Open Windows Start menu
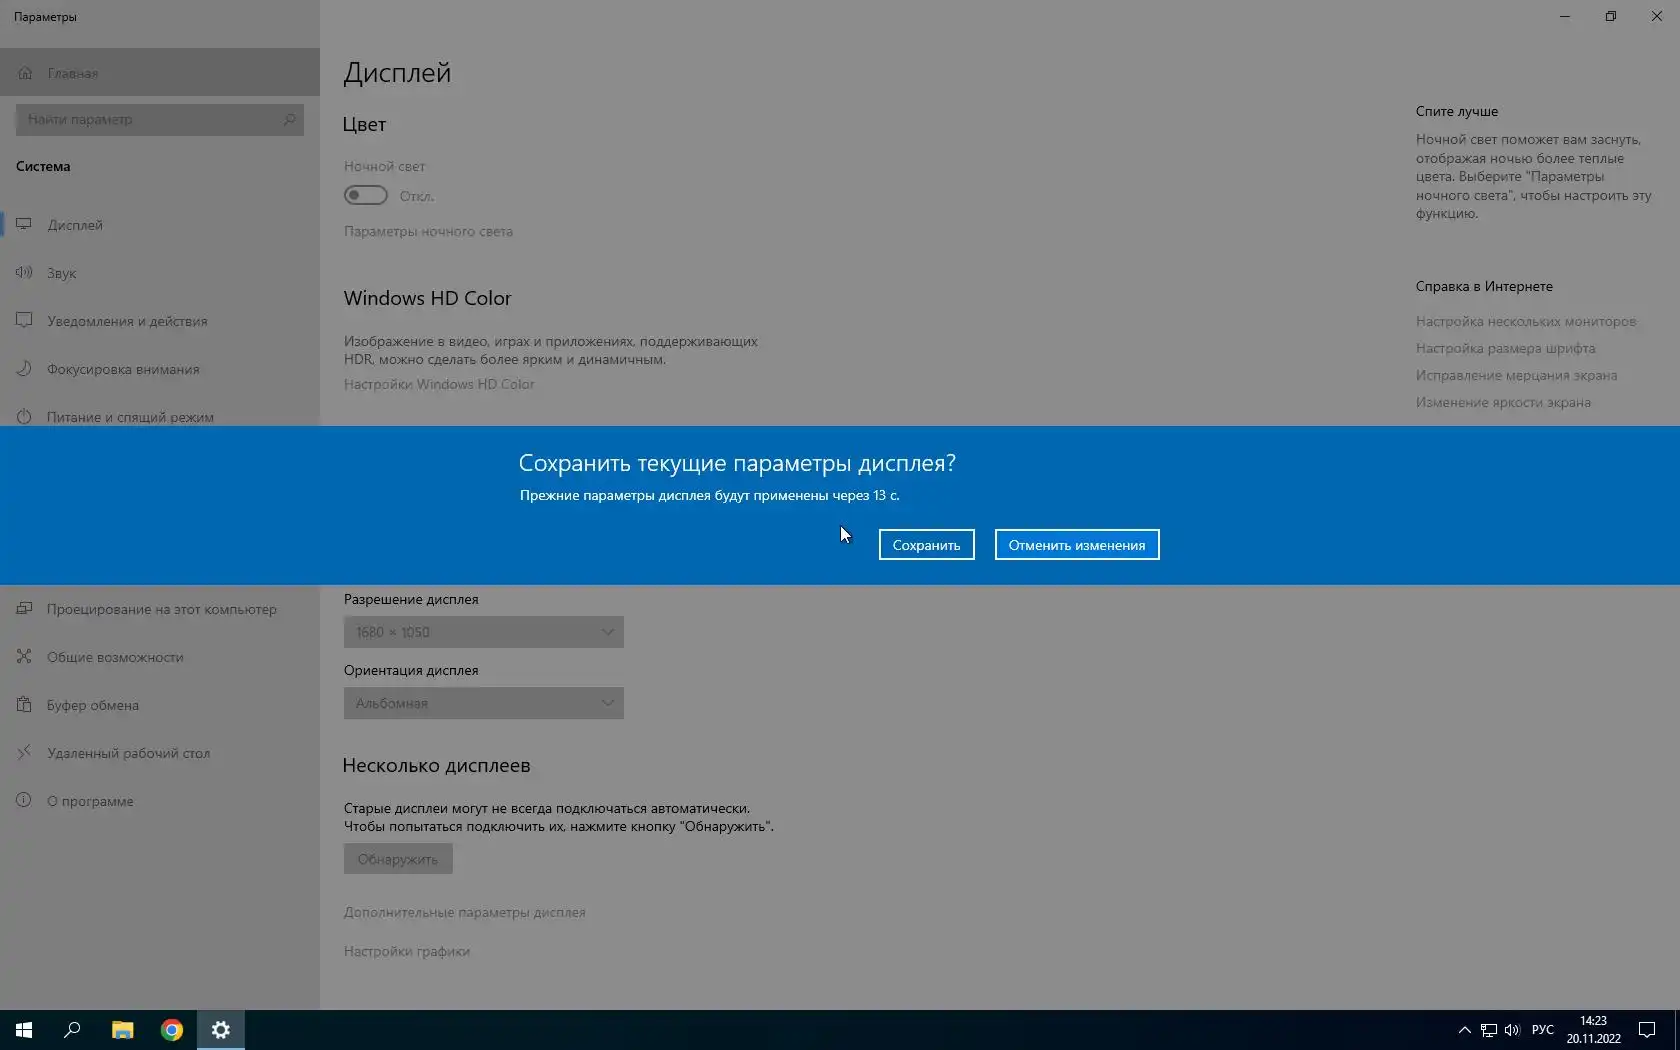The image size is (1680, 1050). click(x=24, y=1030)
